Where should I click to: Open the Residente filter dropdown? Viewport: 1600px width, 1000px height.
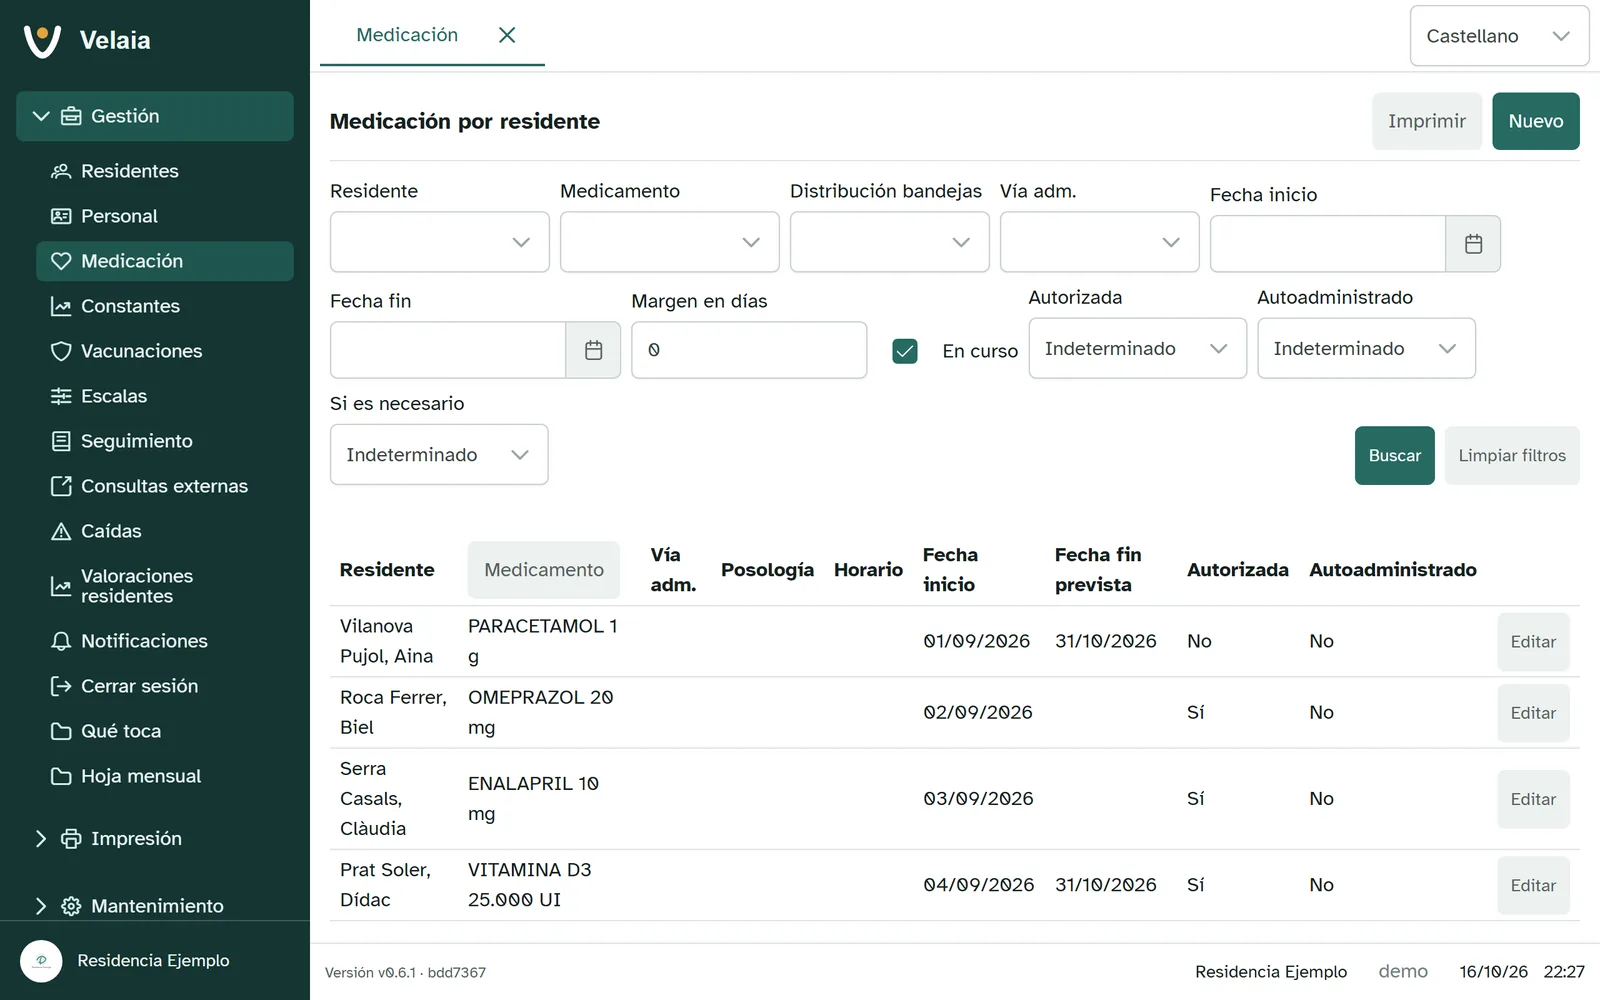point(440,242)
